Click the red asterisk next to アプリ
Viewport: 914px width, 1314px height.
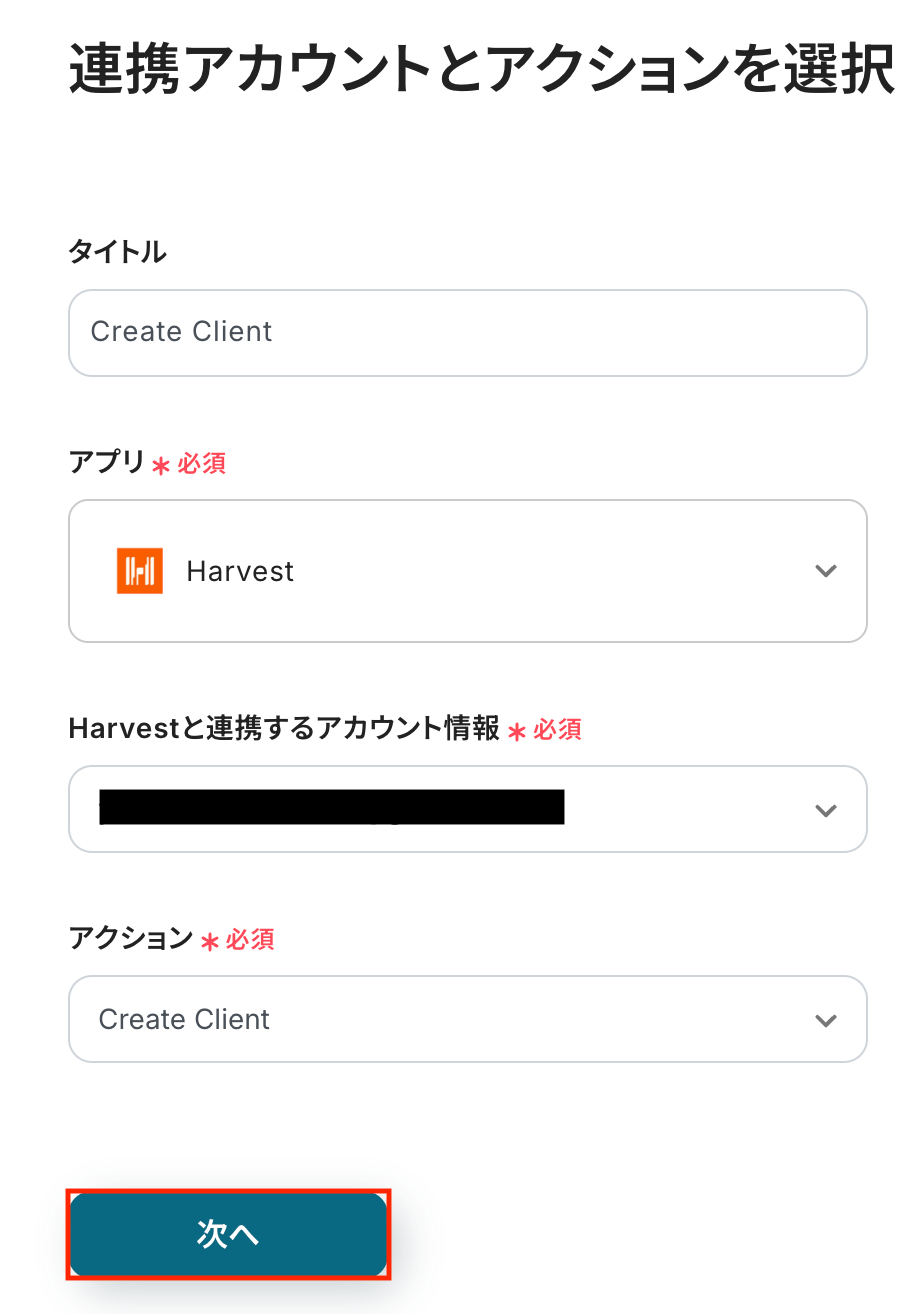(x=161, y=465)
